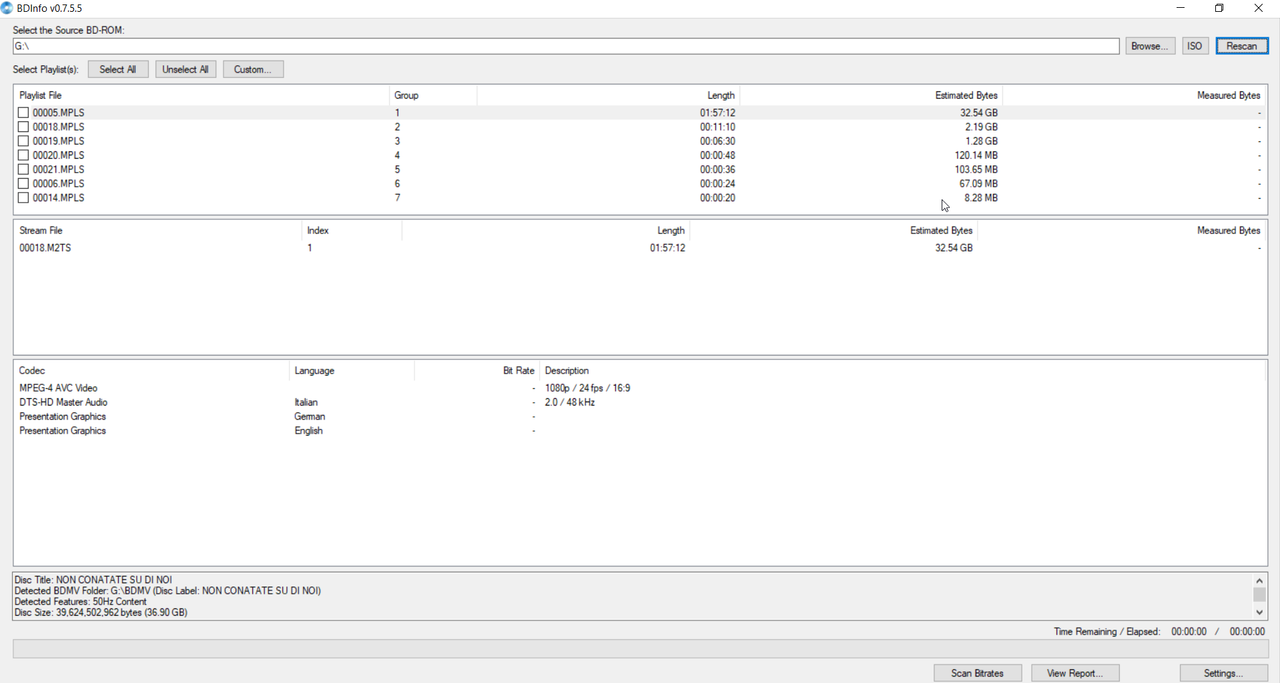1280x683 pixels.
Task: Click the ISO button
Action: pyautogui.click(x=1195, y=46)
